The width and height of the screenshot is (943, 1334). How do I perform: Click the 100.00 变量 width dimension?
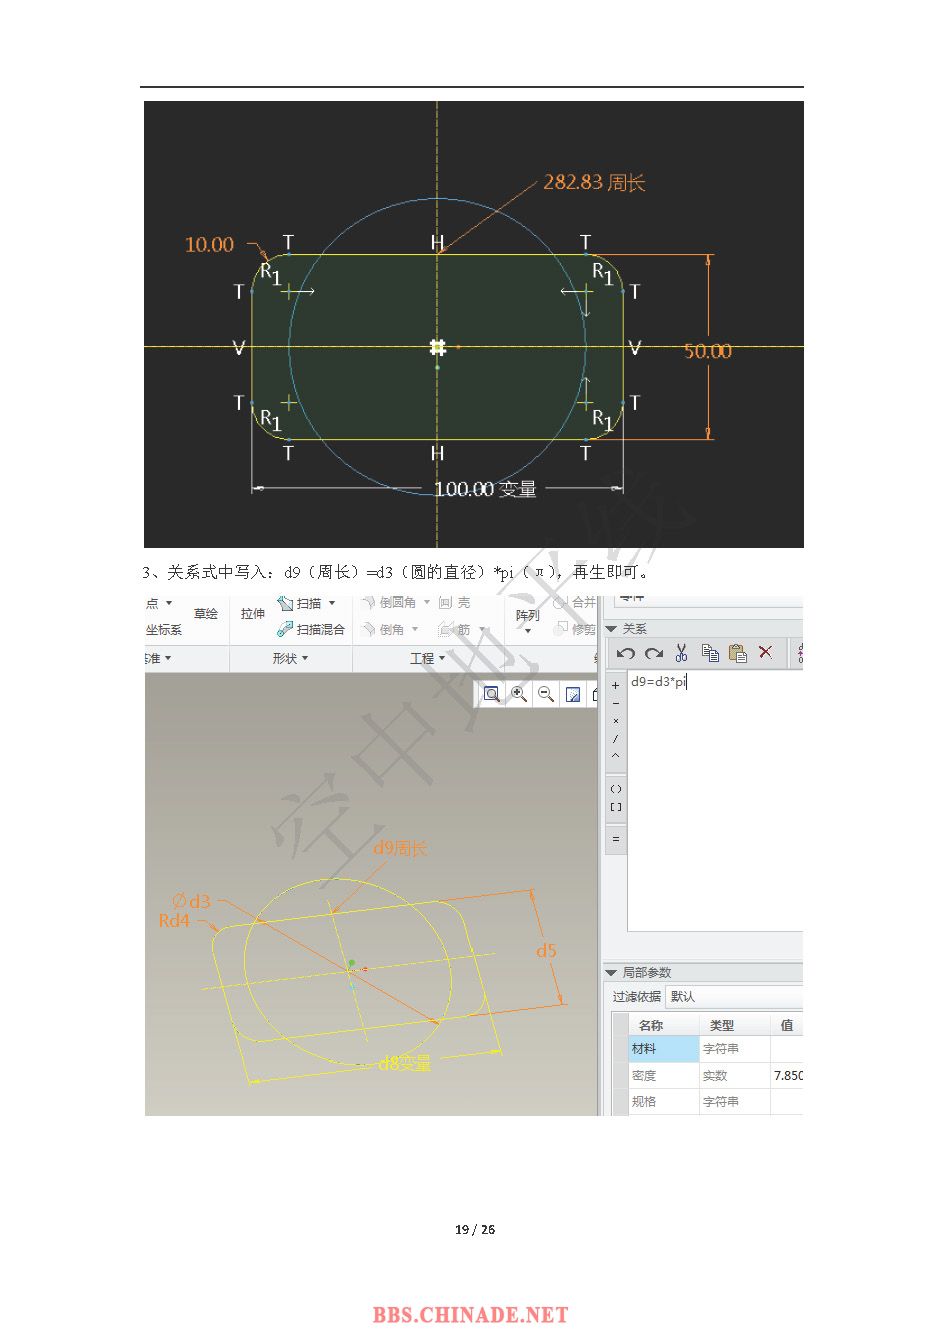pos(486,489)
